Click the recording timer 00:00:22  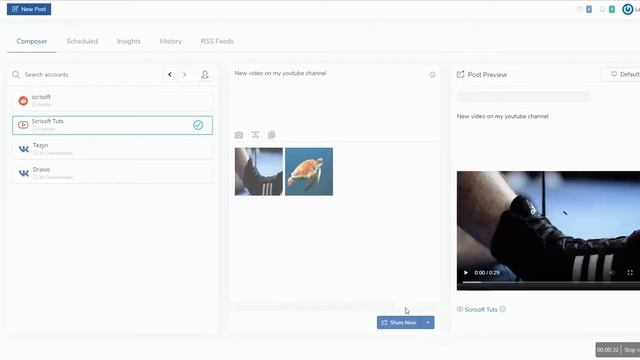click(608, 350)
